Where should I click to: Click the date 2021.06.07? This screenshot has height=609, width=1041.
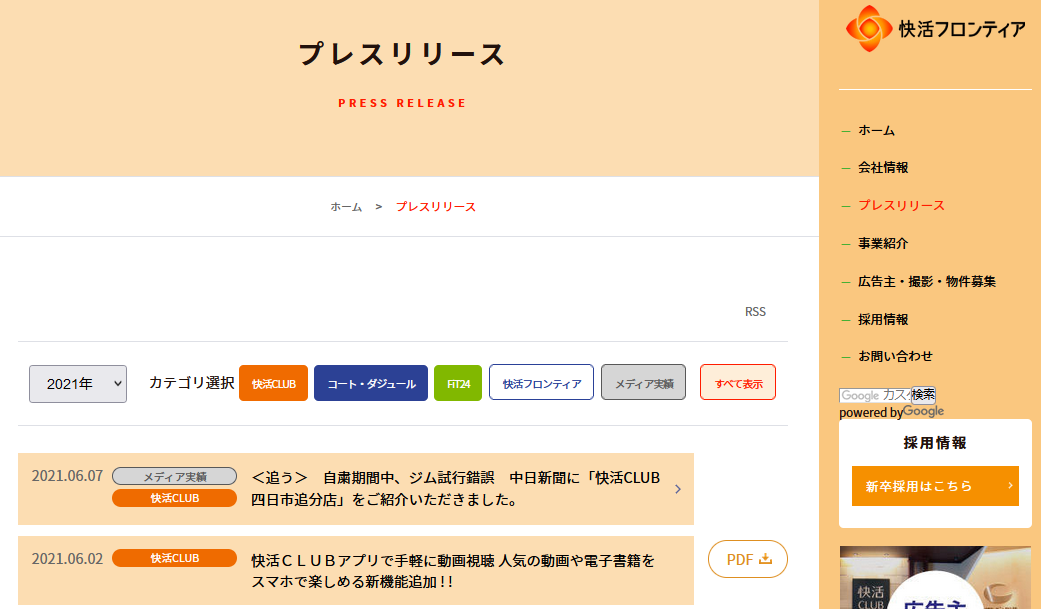click(67, 476)
